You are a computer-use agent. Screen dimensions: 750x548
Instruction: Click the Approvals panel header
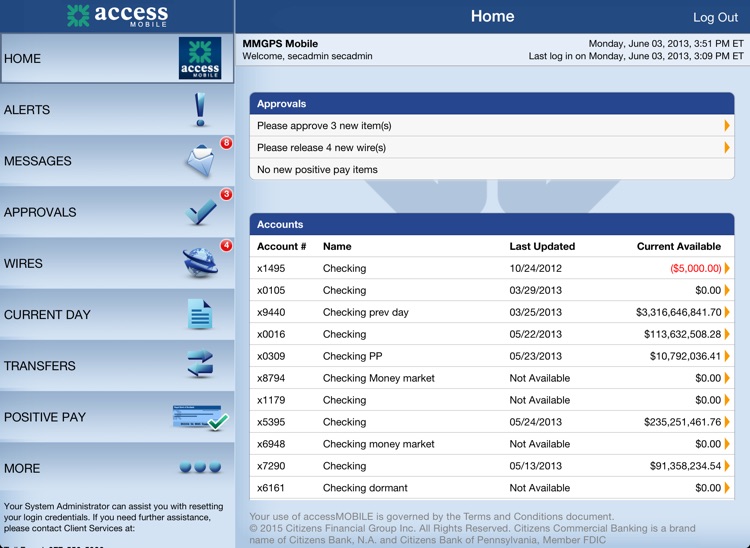pyautogui.click(x=492, y=103)
